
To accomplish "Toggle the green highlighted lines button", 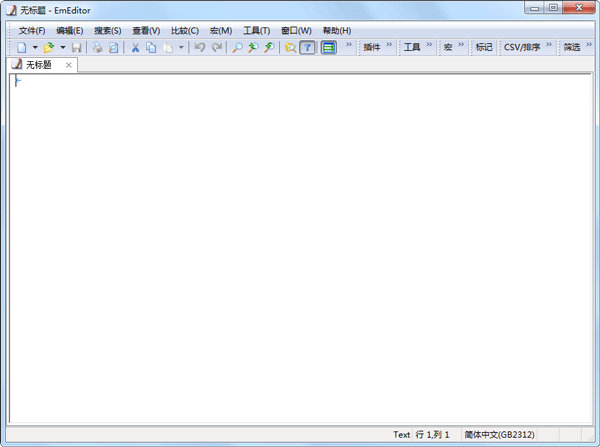I will (x=328, y=47).
